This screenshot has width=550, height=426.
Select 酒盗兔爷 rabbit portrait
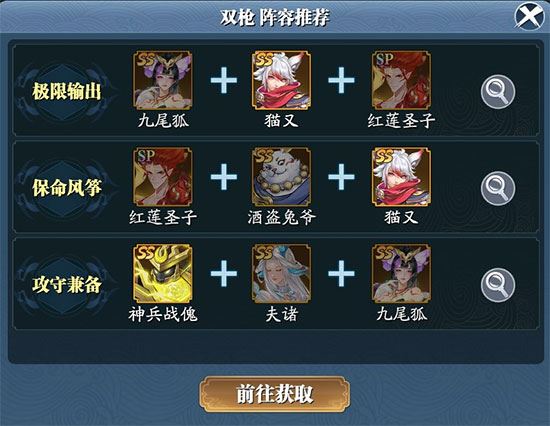coord(281,177)
